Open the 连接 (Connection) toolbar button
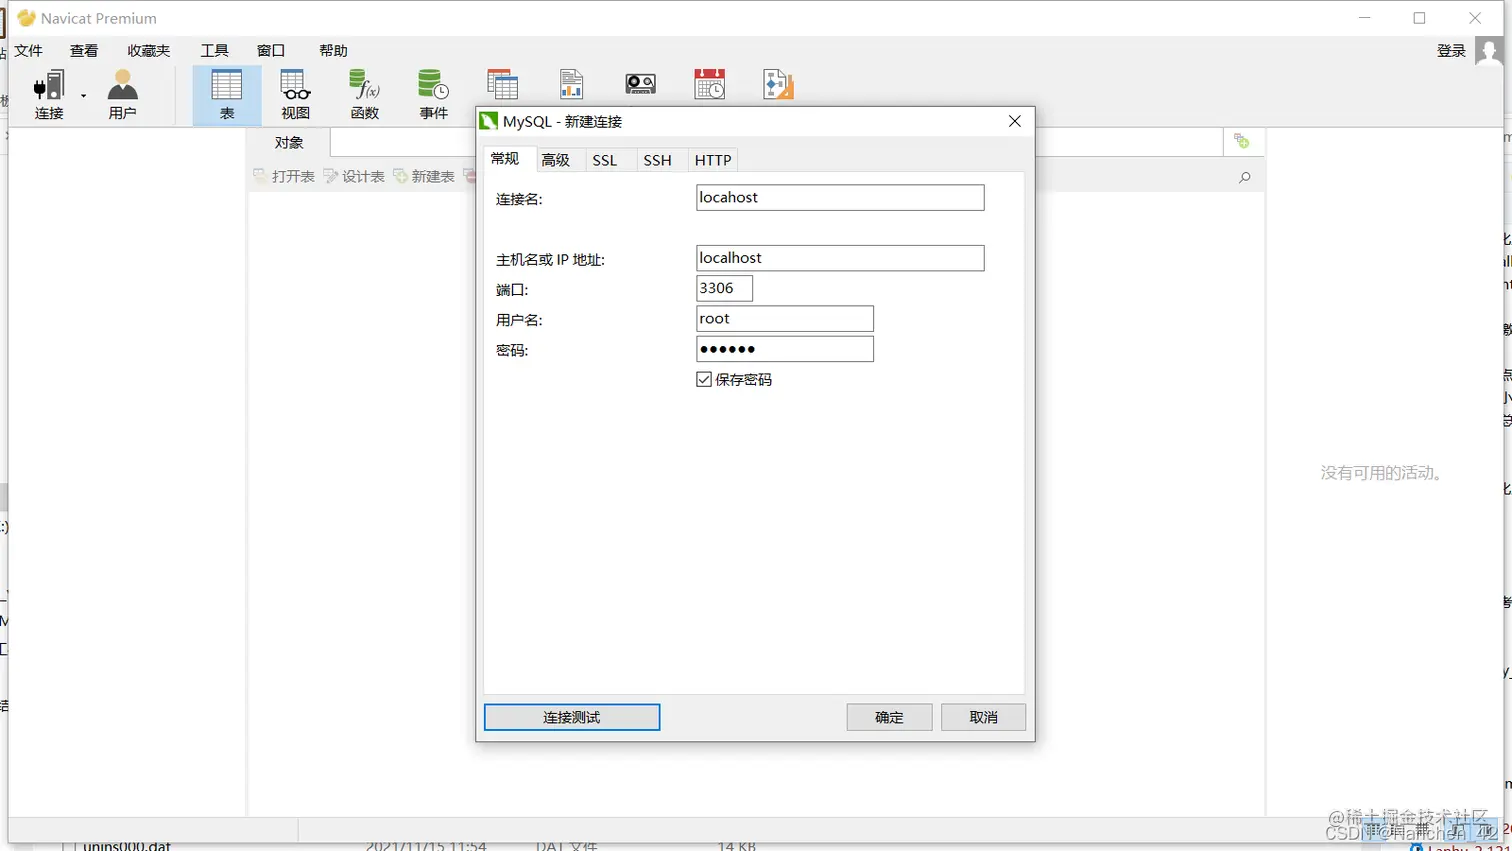This screenshot has width=1512, height=851. pos(49,95)
